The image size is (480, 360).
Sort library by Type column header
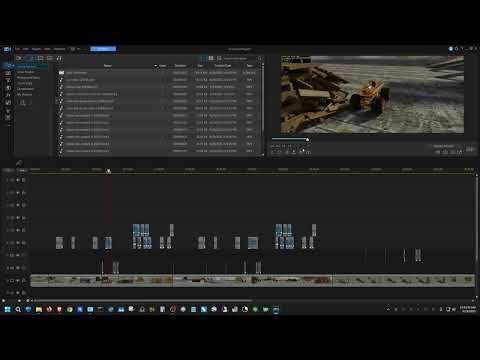[x=249, y=66]
